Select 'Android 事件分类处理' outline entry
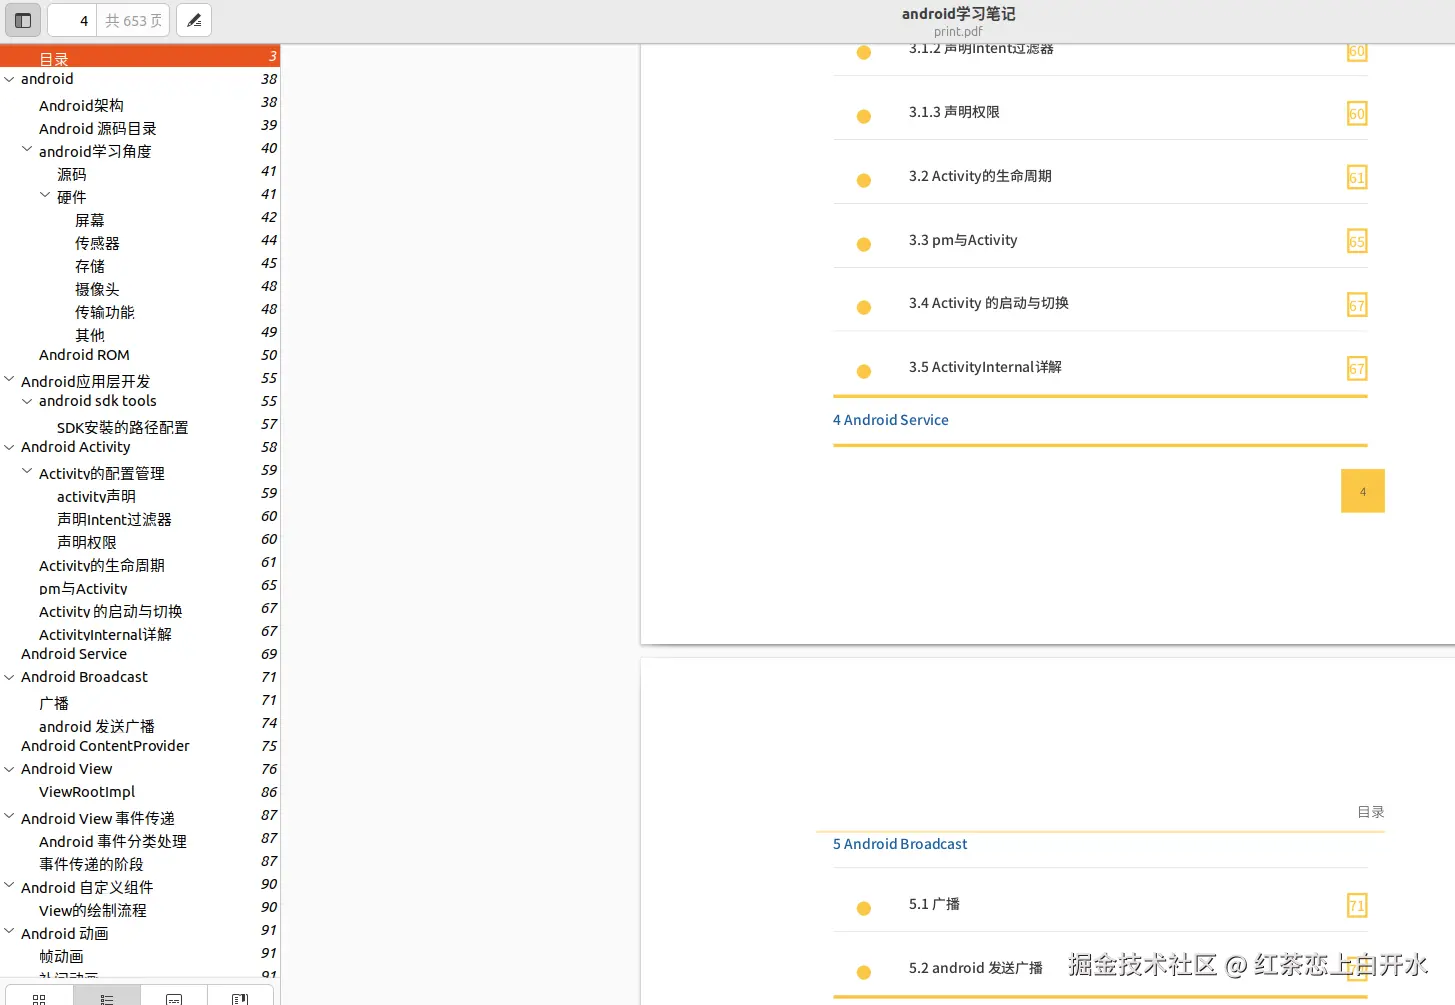 pos(113,841)
